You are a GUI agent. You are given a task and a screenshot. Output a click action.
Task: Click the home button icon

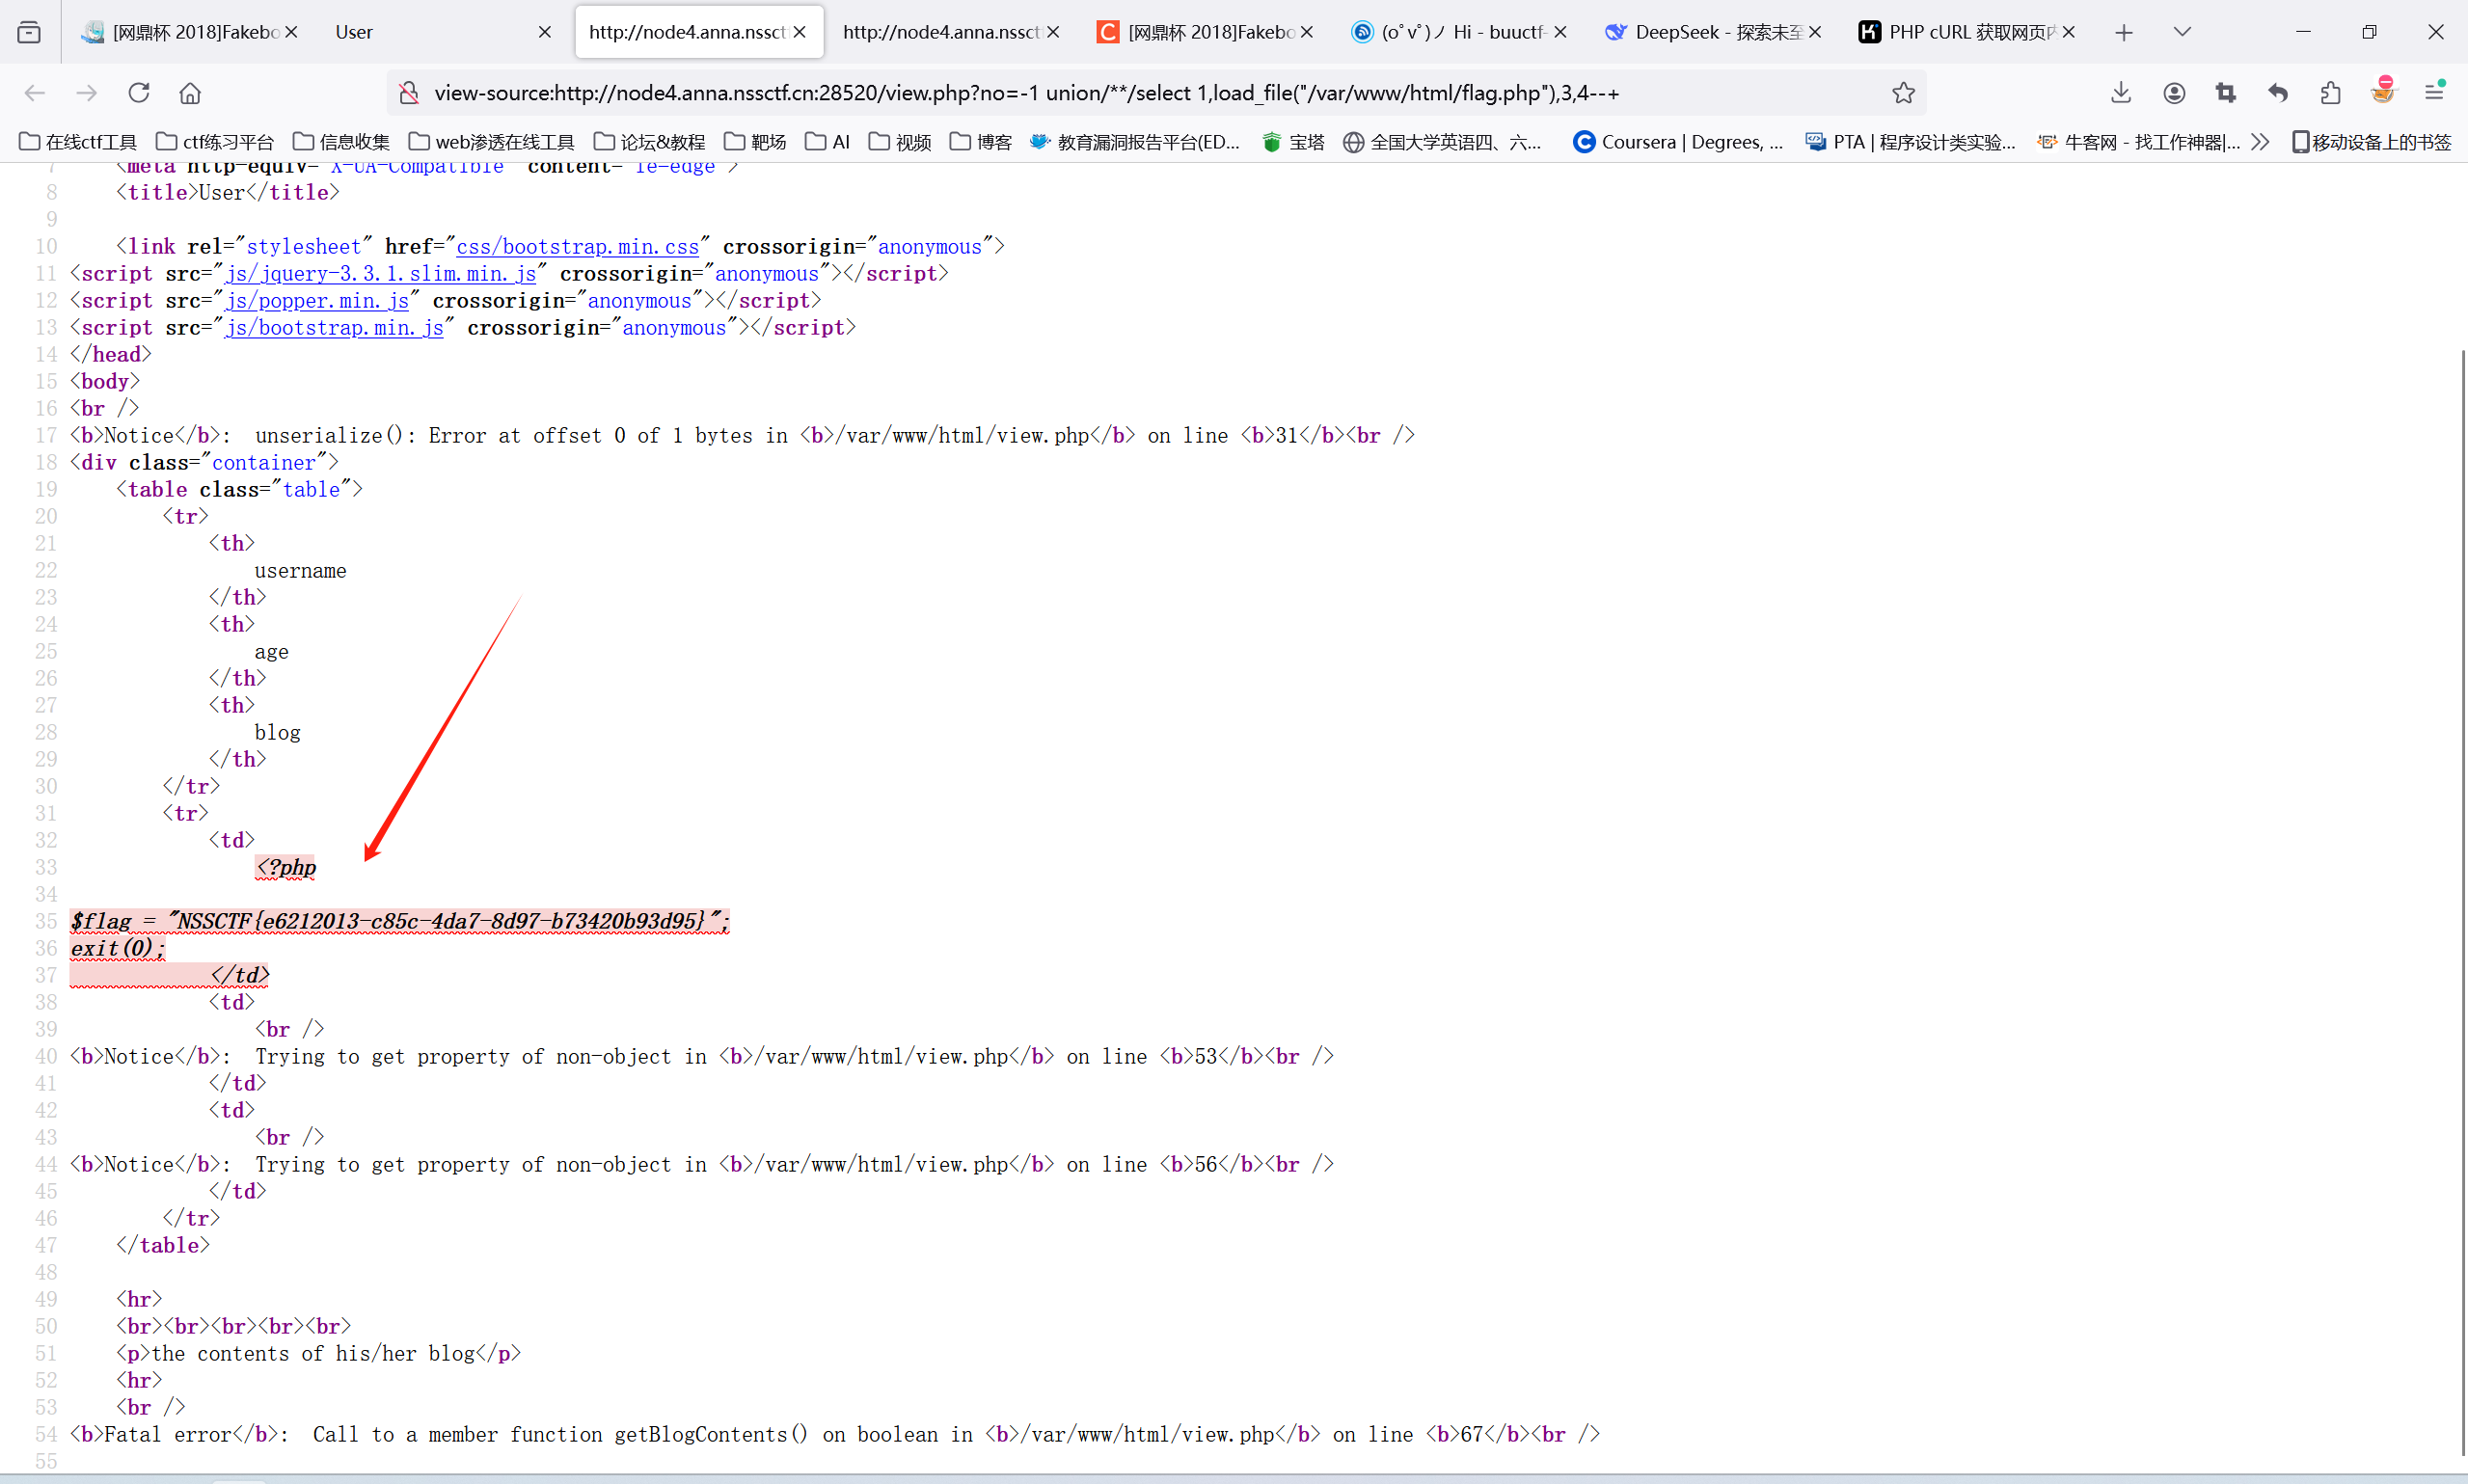pyautogui.click(x=190, y=93)
